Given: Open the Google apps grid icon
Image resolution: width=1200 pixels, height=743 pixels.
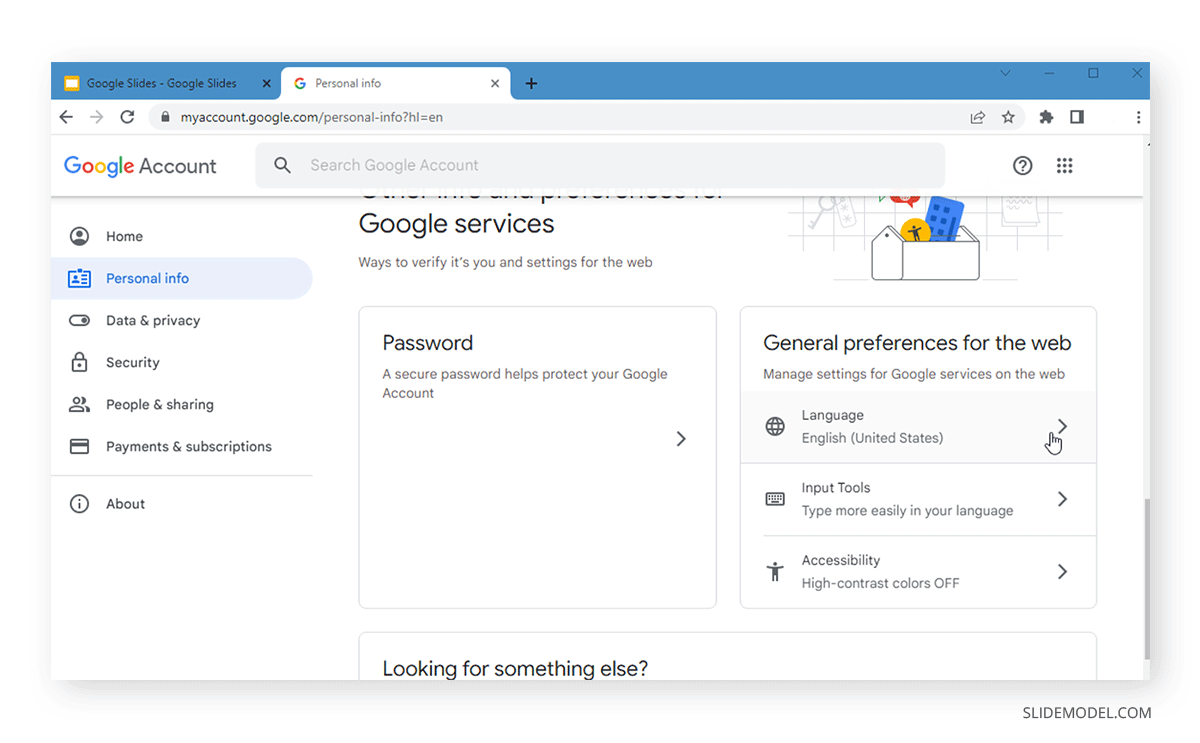Looking at the screenshot, I should 1064,166.
